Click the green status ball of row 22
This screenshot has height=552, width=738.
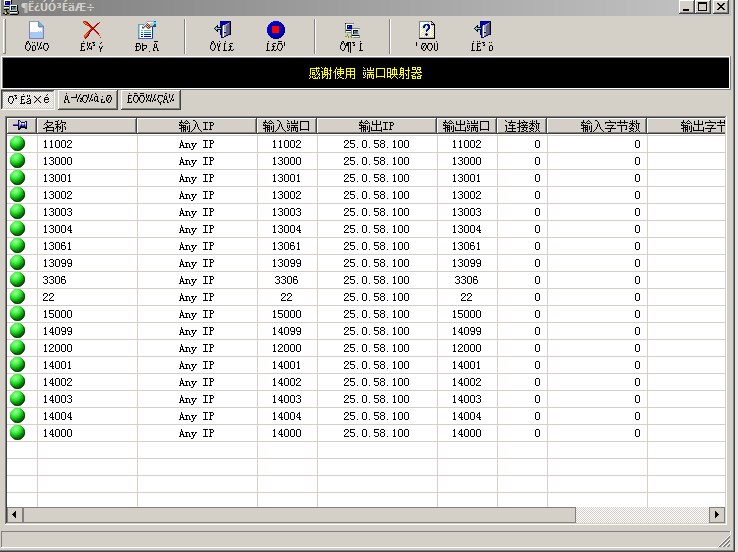click(x=17, y=296)
